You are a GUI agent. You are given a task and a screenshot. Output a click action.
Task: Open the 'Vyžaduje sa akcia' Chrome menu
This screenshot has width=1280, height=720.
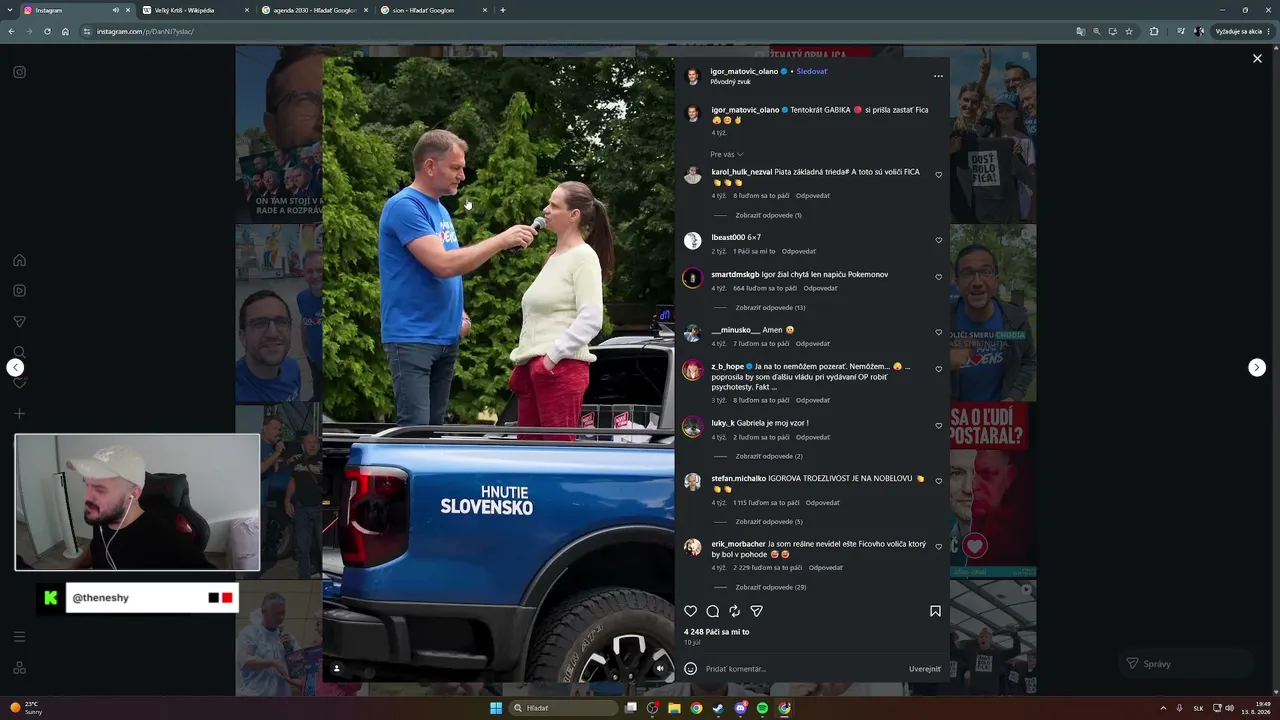(x=1241, y=31)
